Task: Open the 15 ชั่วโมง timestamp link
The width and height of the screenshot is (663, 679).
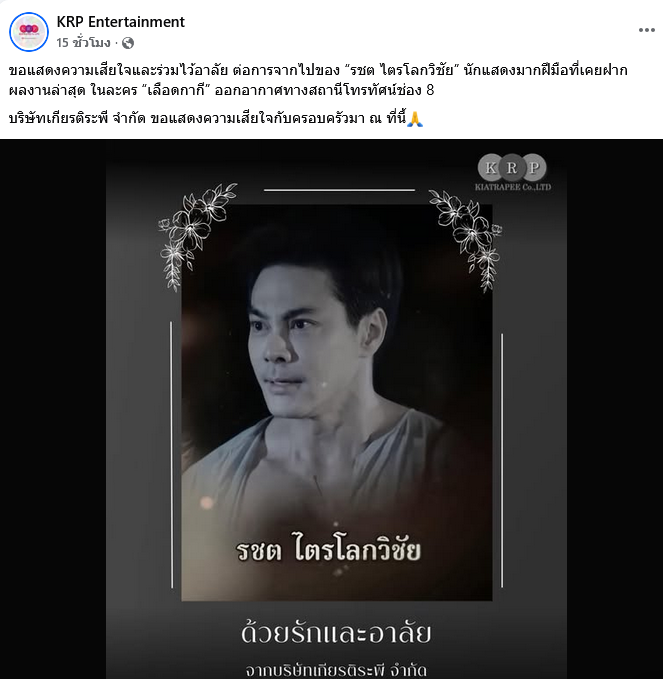Action: pyautogui.click(x=83, y=43)
